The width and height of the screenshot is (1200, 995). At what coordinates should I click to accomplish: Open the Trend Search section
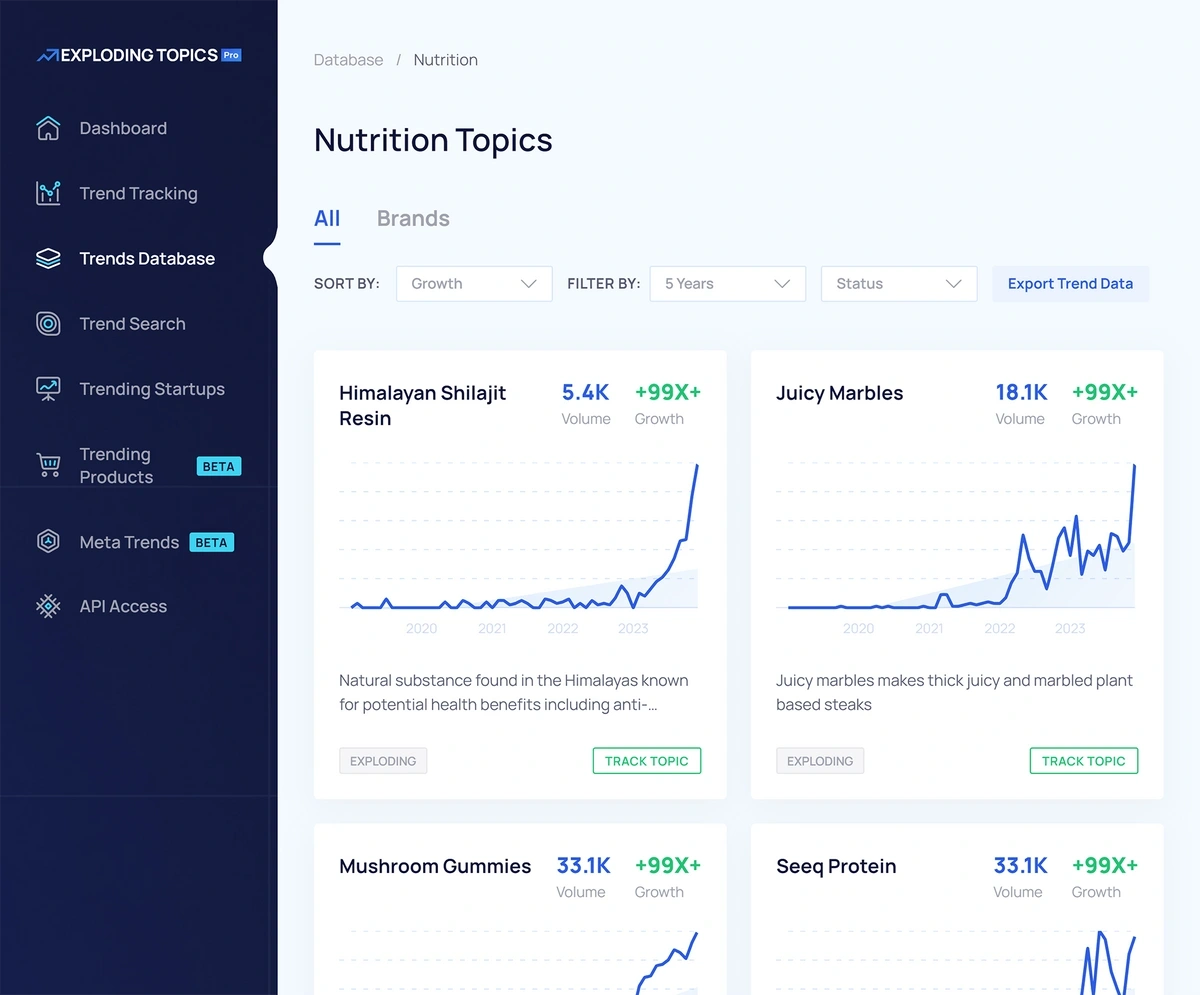[x=132, y=323]
